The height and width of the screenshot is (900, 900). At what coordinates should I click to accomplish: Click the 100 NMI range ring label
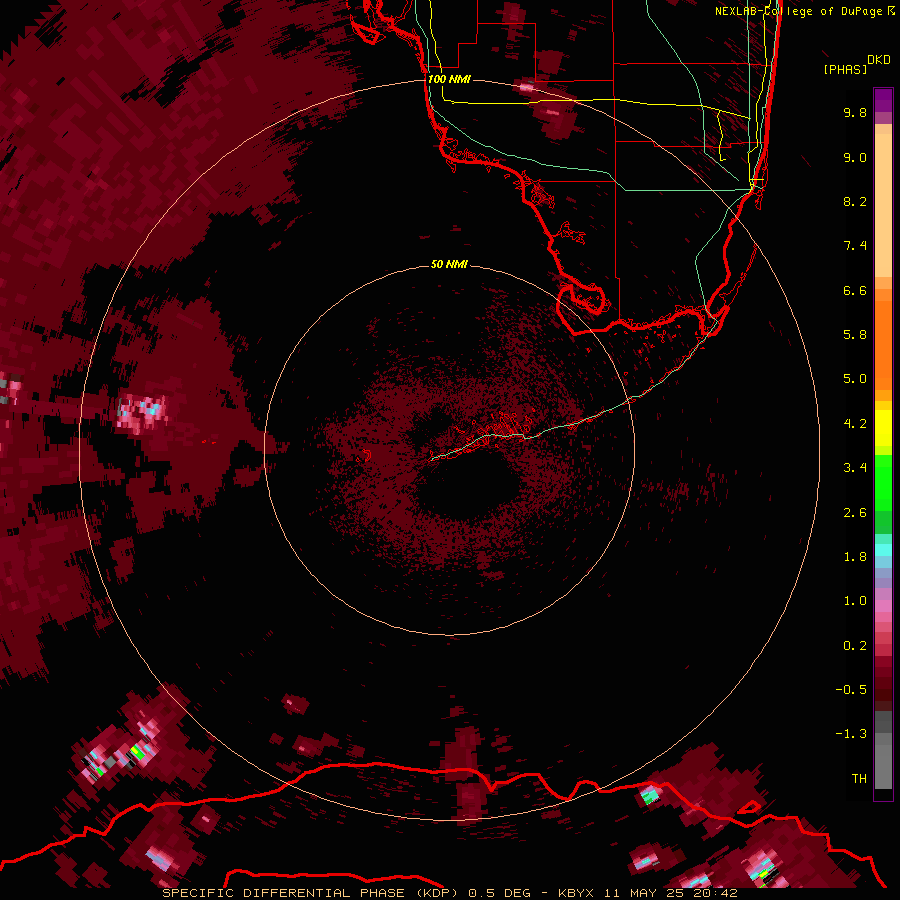449,79
